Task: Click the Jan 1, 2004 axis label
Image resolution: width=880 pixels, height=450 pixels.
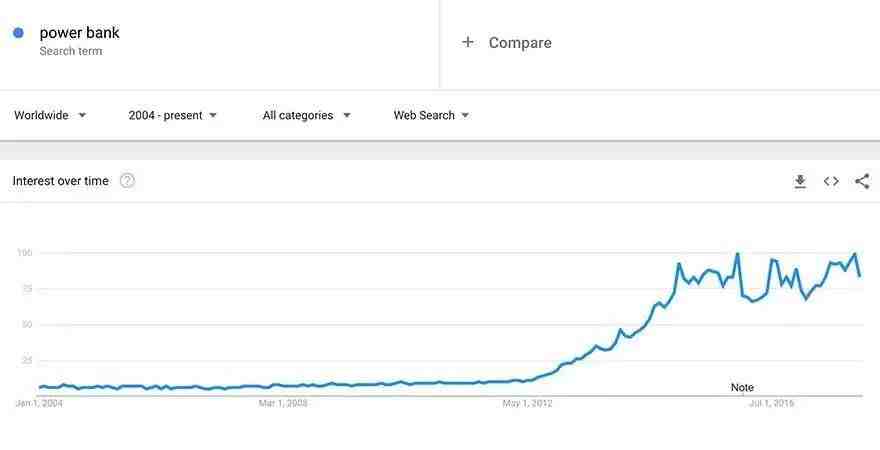Action: point(39,403)
